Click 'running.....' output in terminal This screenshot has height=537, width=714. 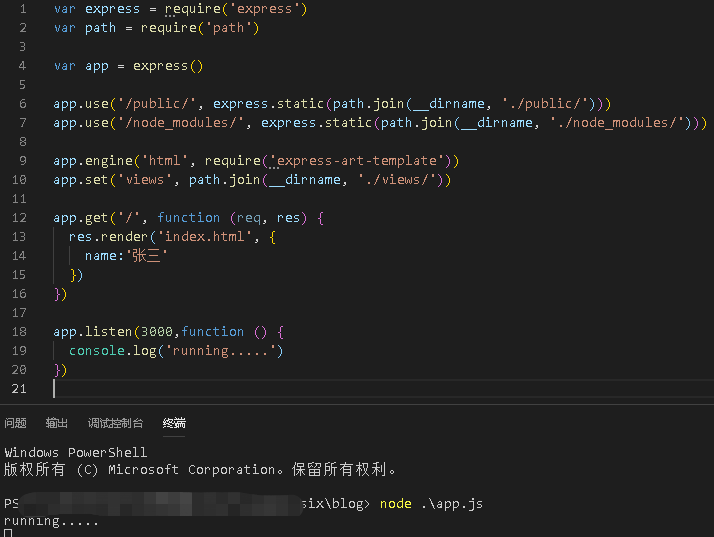(x=51, y=521)
